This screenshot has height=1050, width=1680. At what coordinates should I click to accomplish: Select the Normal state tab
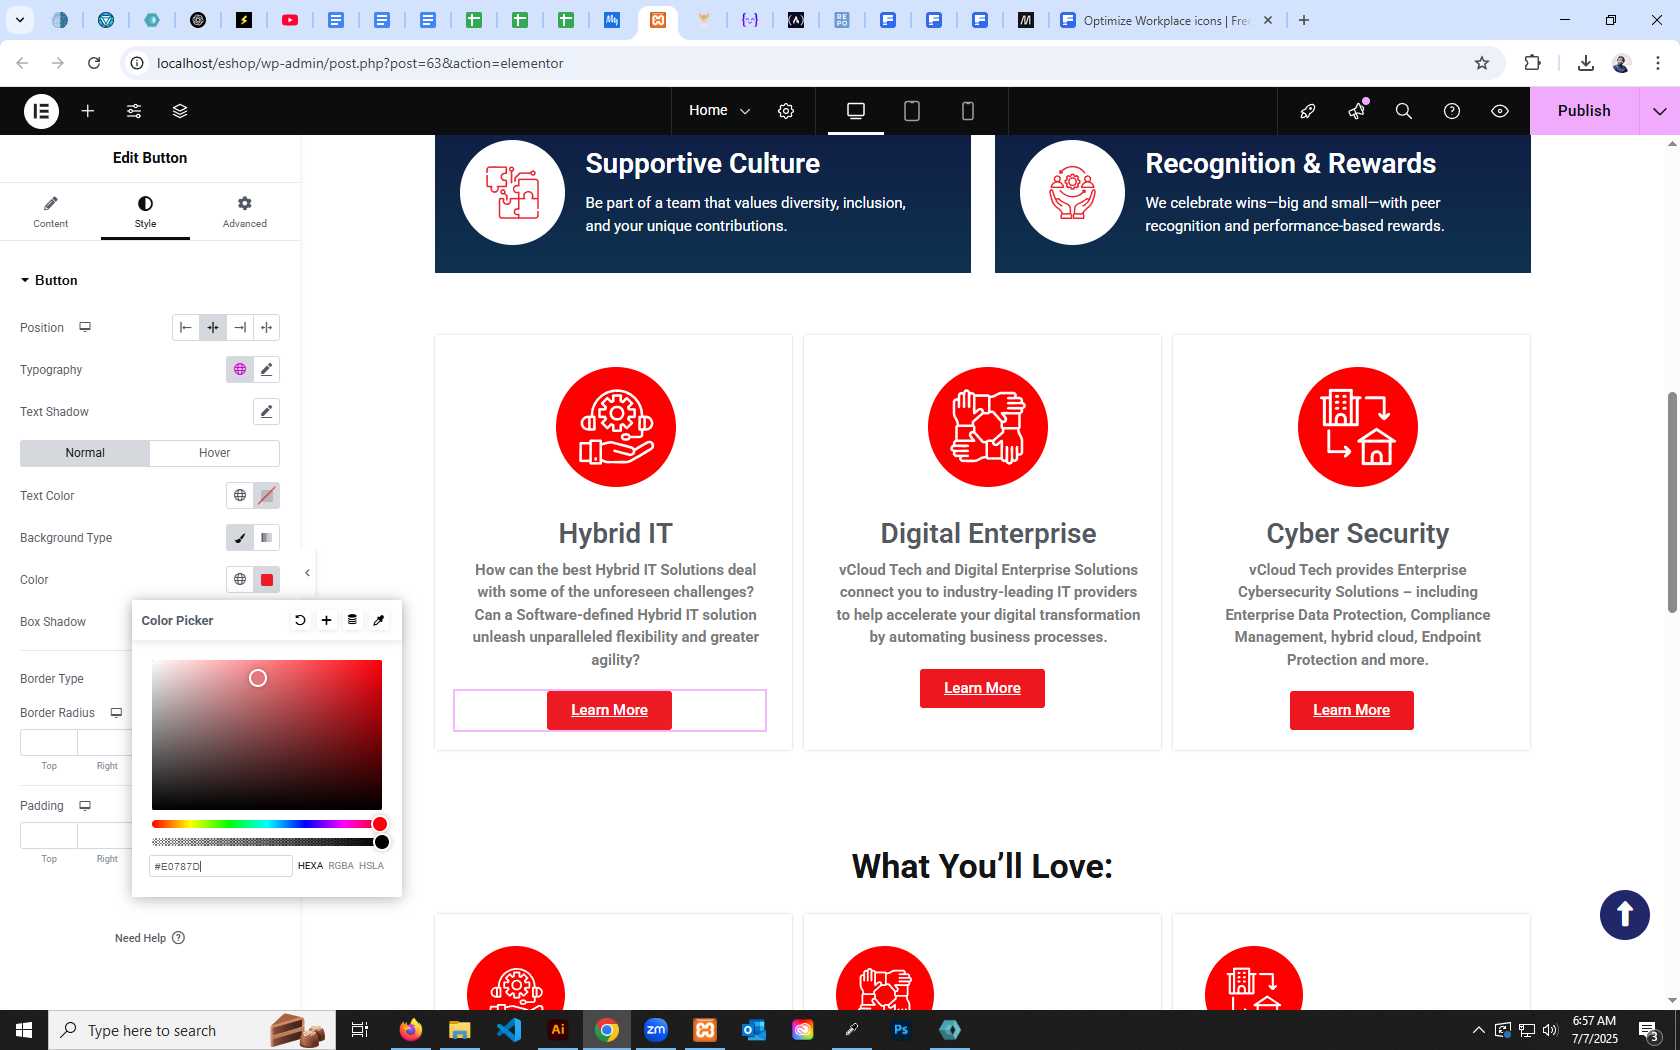(85, 453)
